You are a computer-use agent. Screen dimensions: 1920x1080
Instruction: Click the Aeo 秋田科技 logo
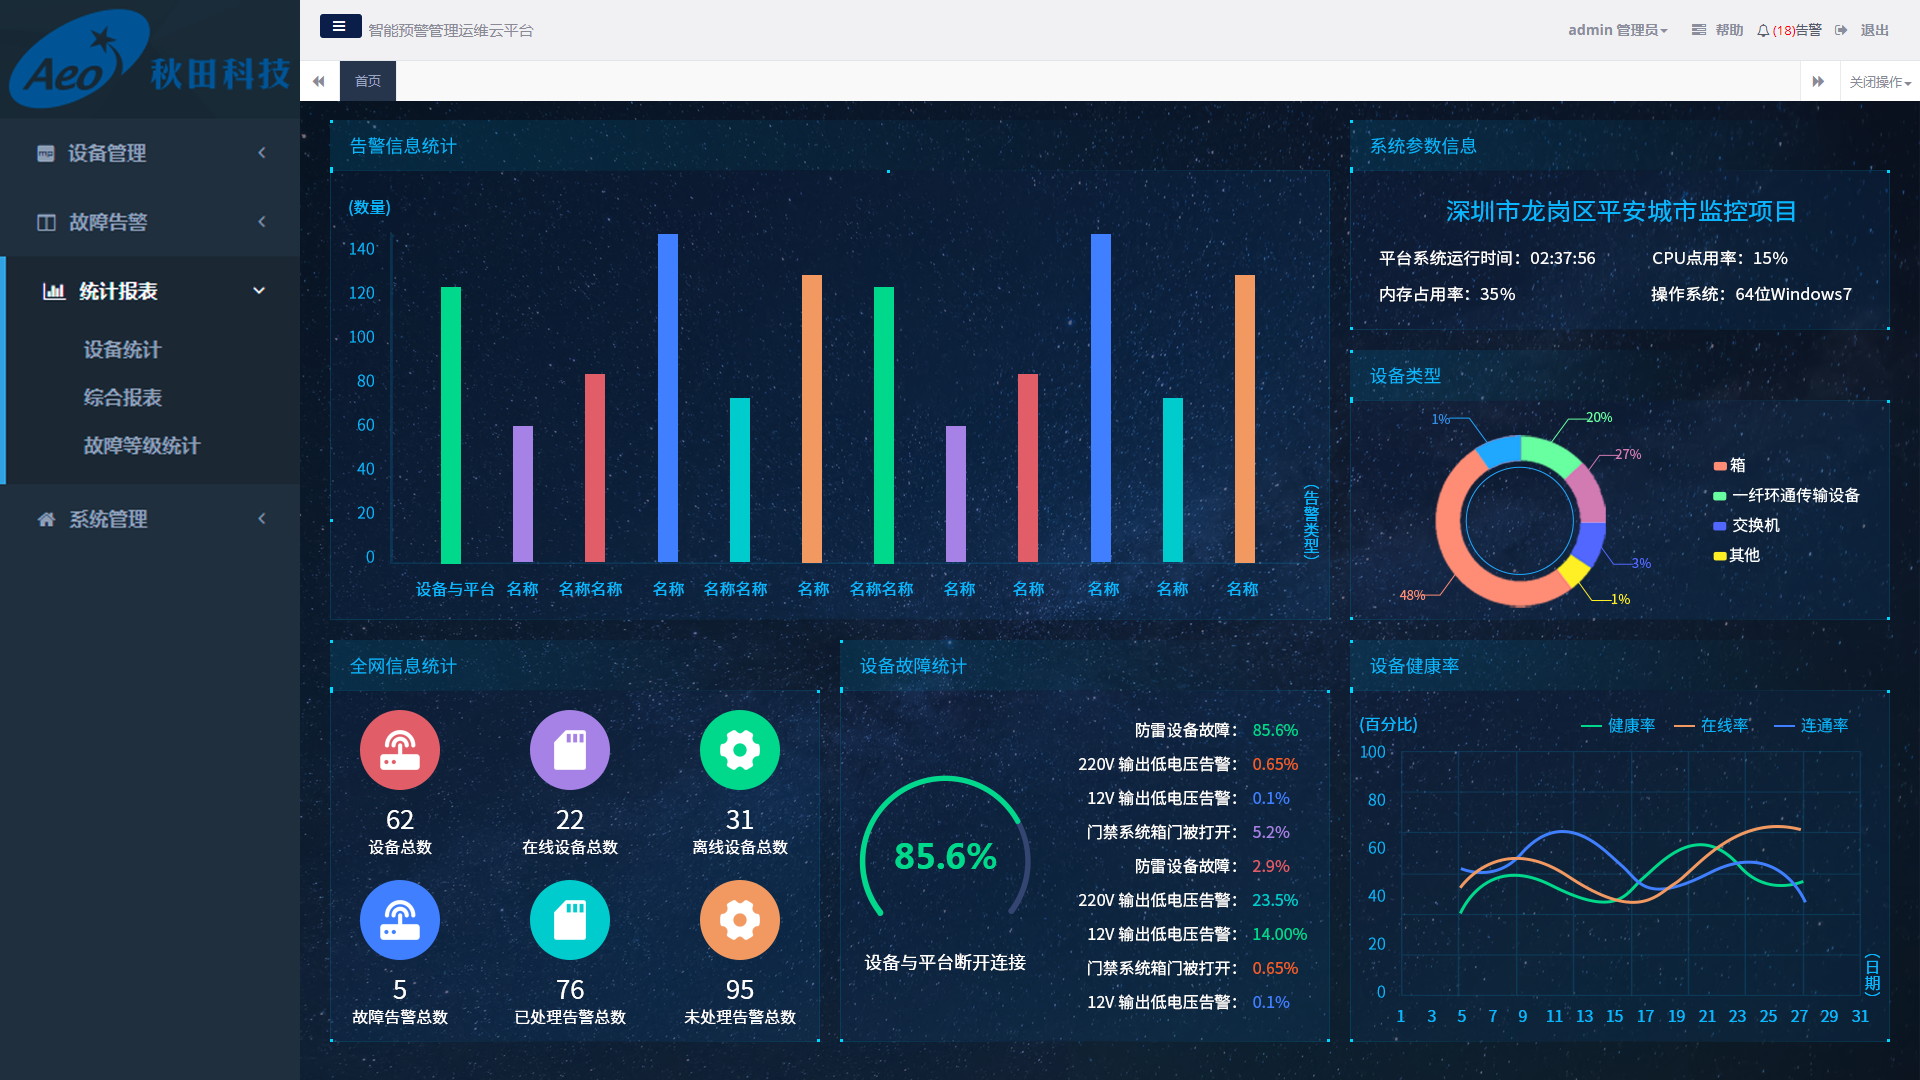click(150, 60)
